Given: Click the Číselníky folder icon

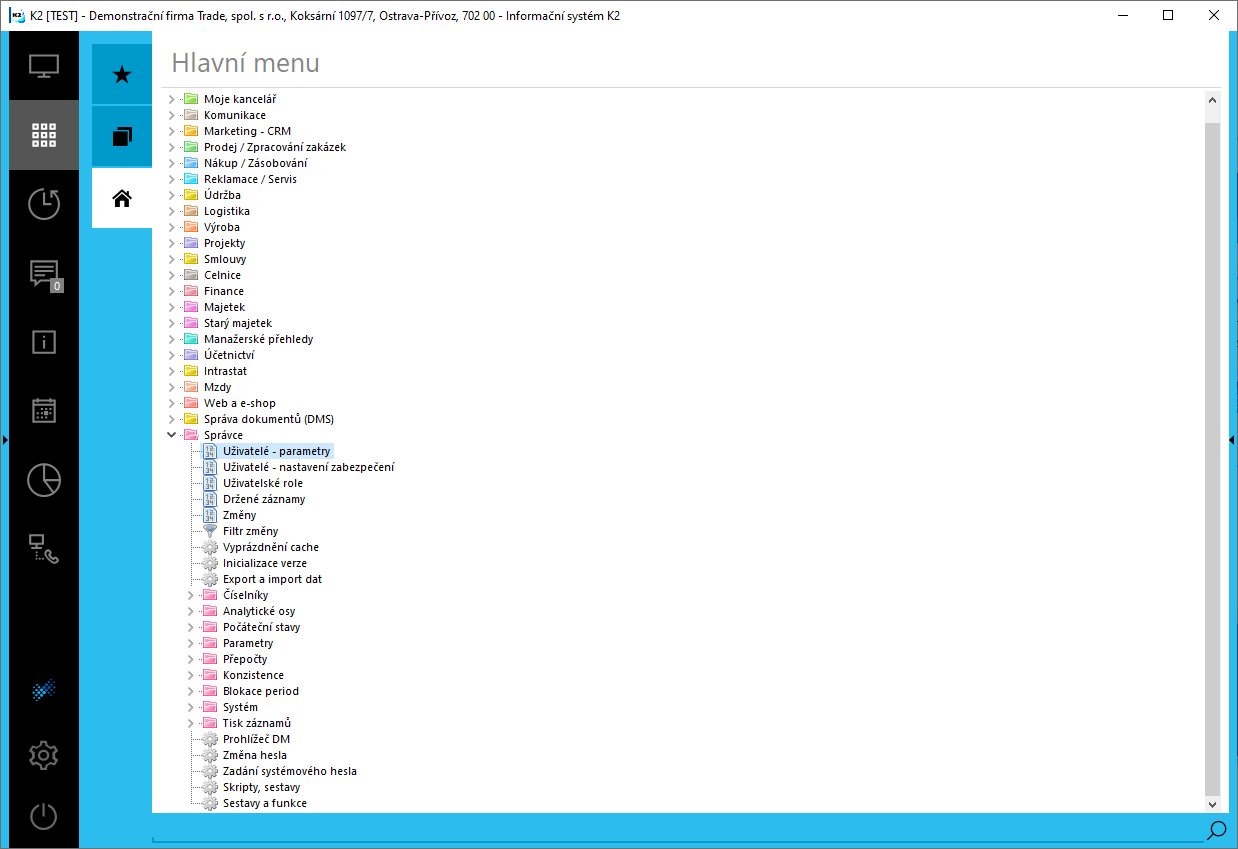Looking at the screenshot, I should 209,595.
